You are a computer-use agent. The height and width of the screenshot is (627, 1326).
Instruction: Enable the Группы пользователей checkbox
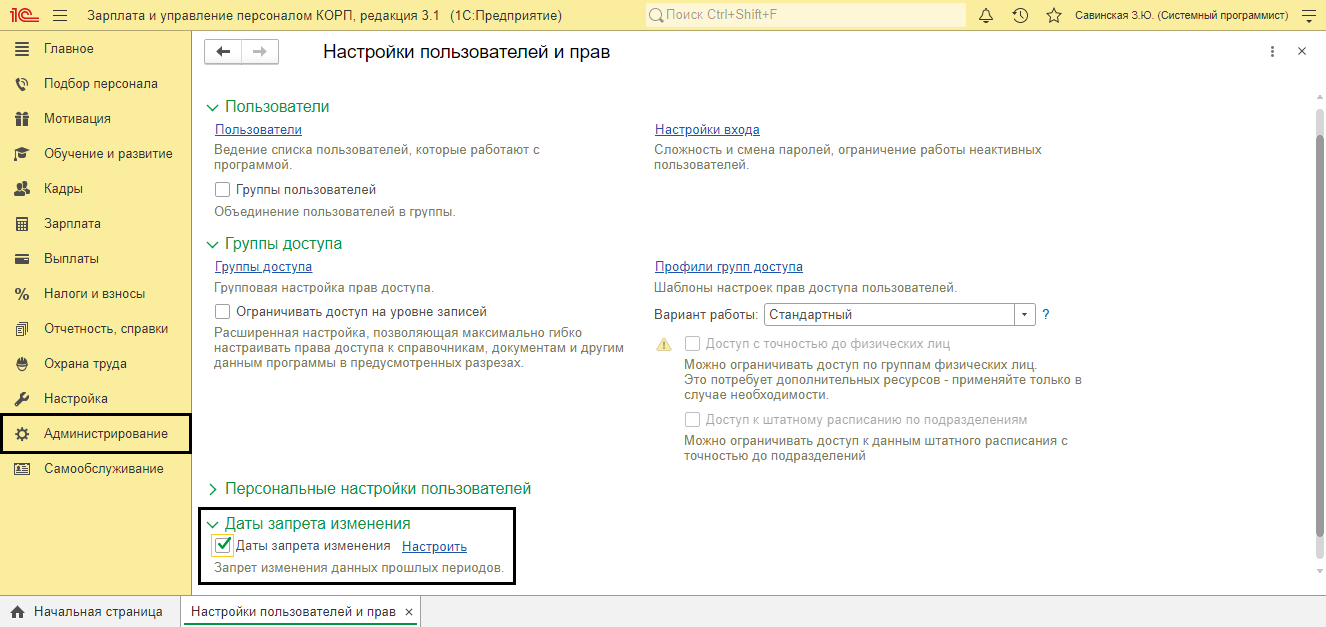[x=222, y=189]
